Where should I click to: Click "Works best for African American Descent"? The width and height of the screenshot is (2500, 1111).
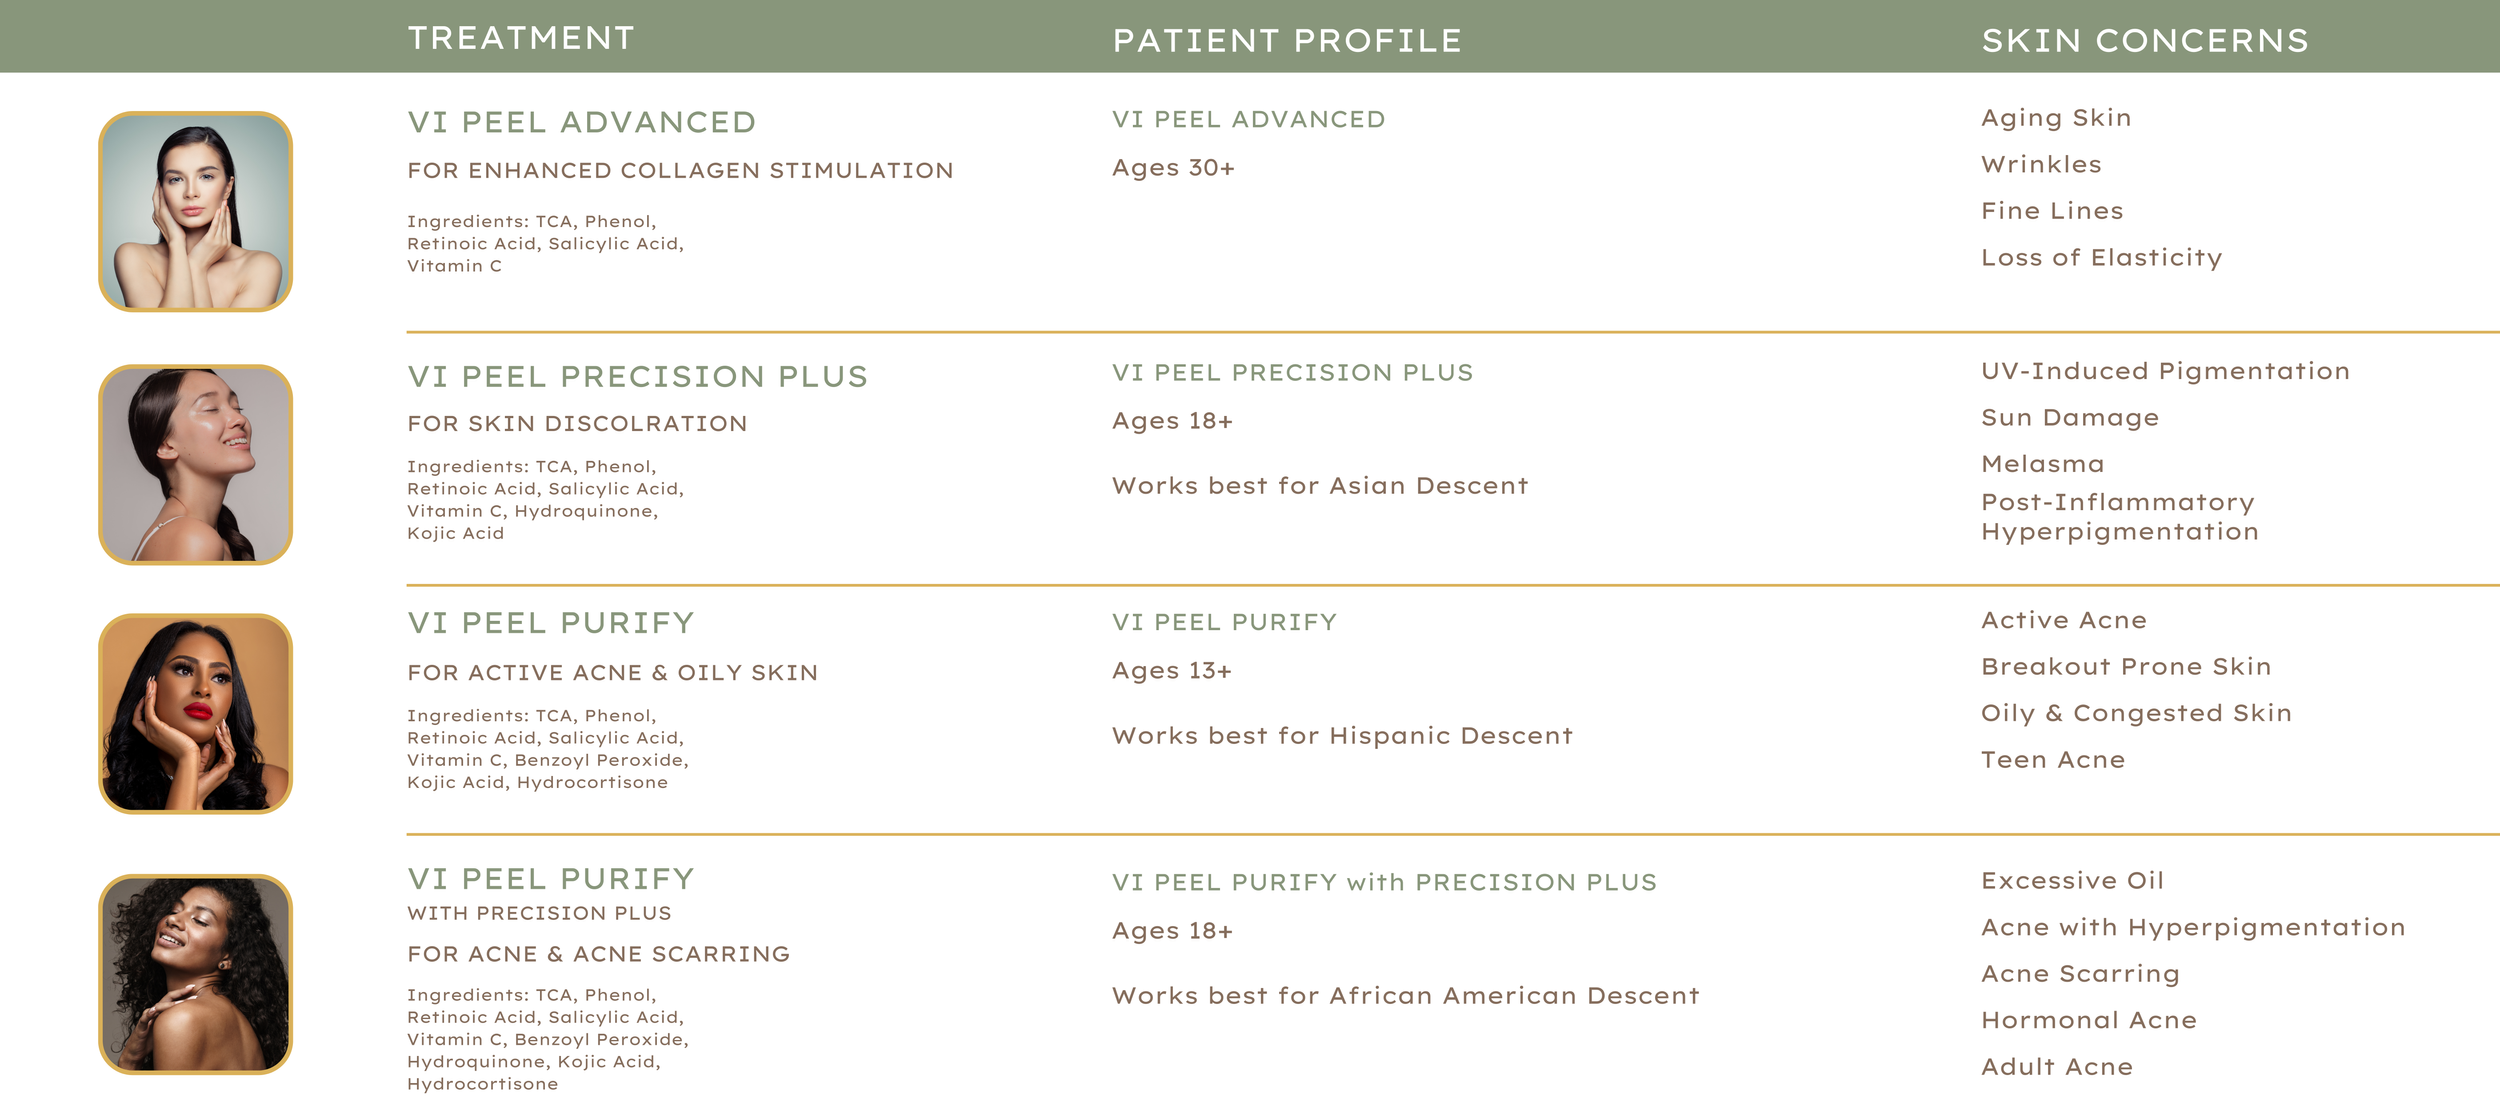click(x=1405, y=996)
